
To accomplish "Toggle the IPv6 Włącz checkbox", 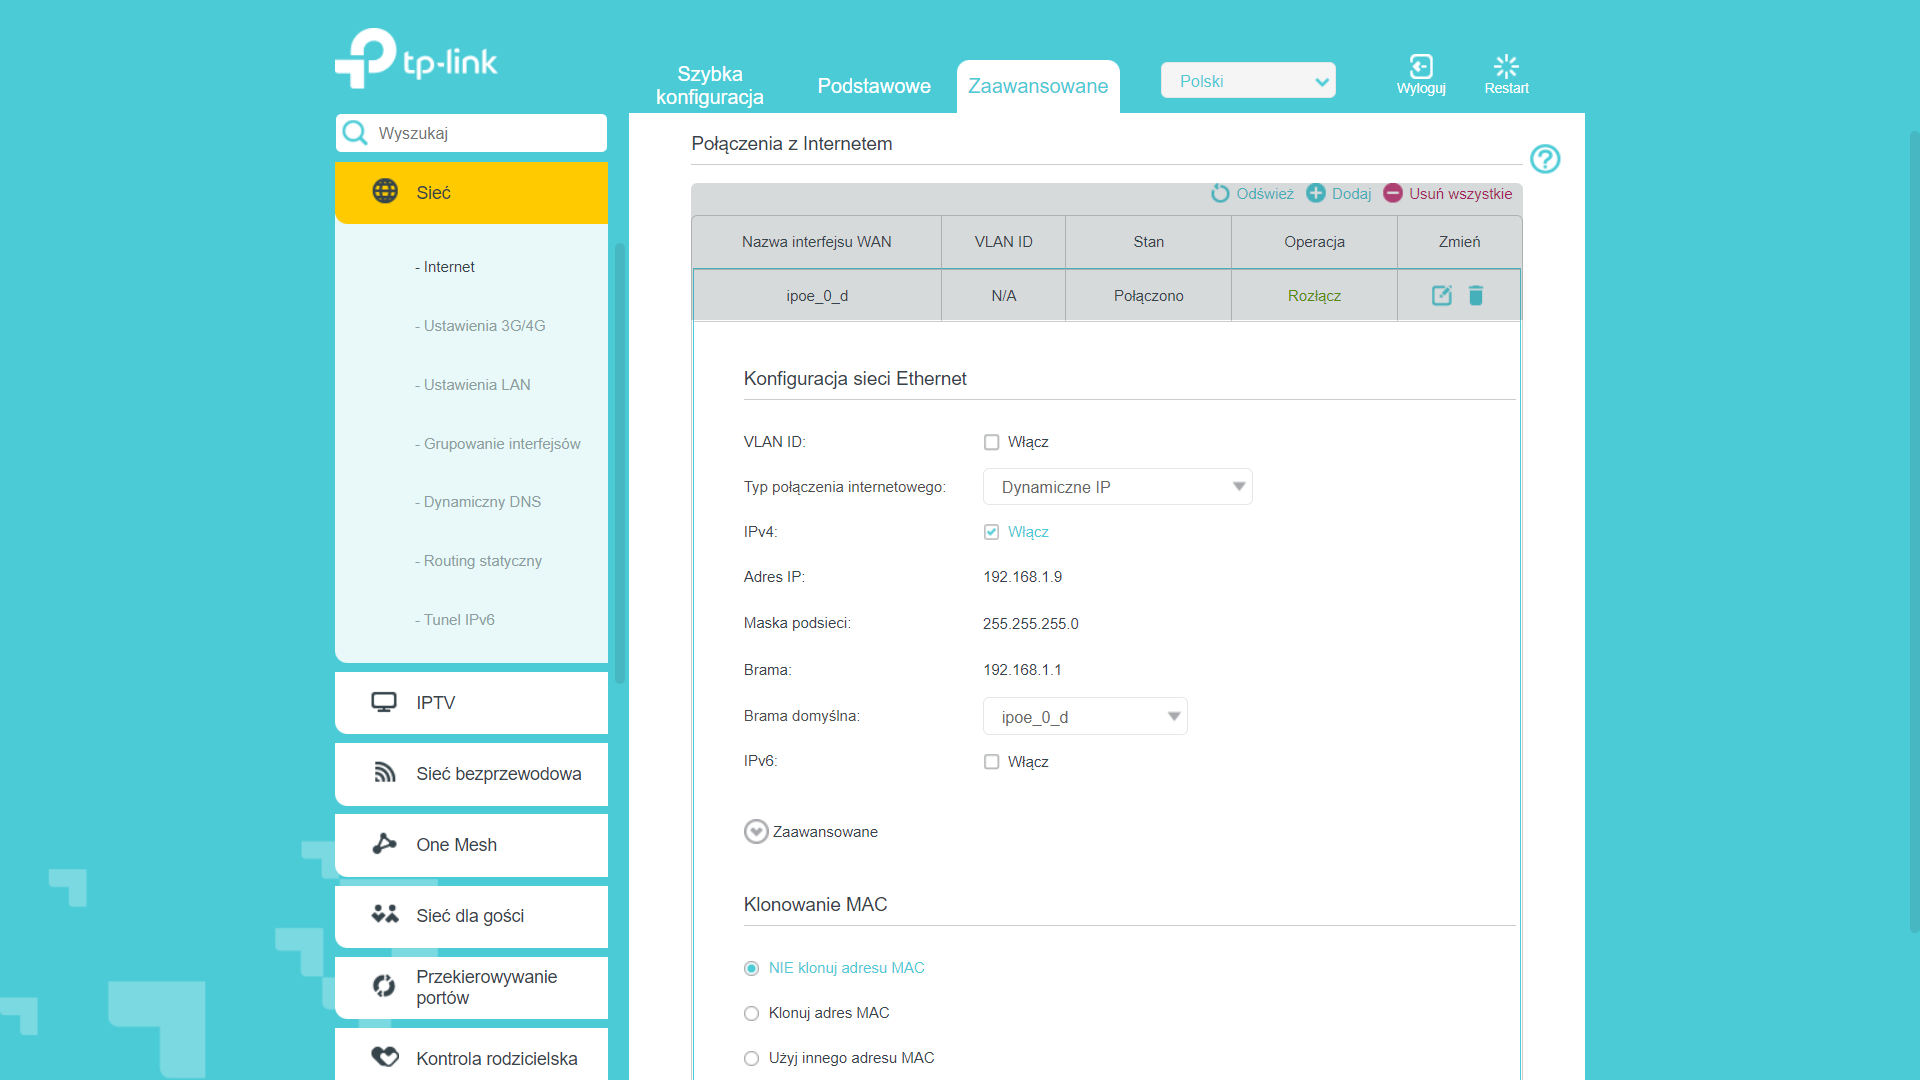I will [991, 762].
